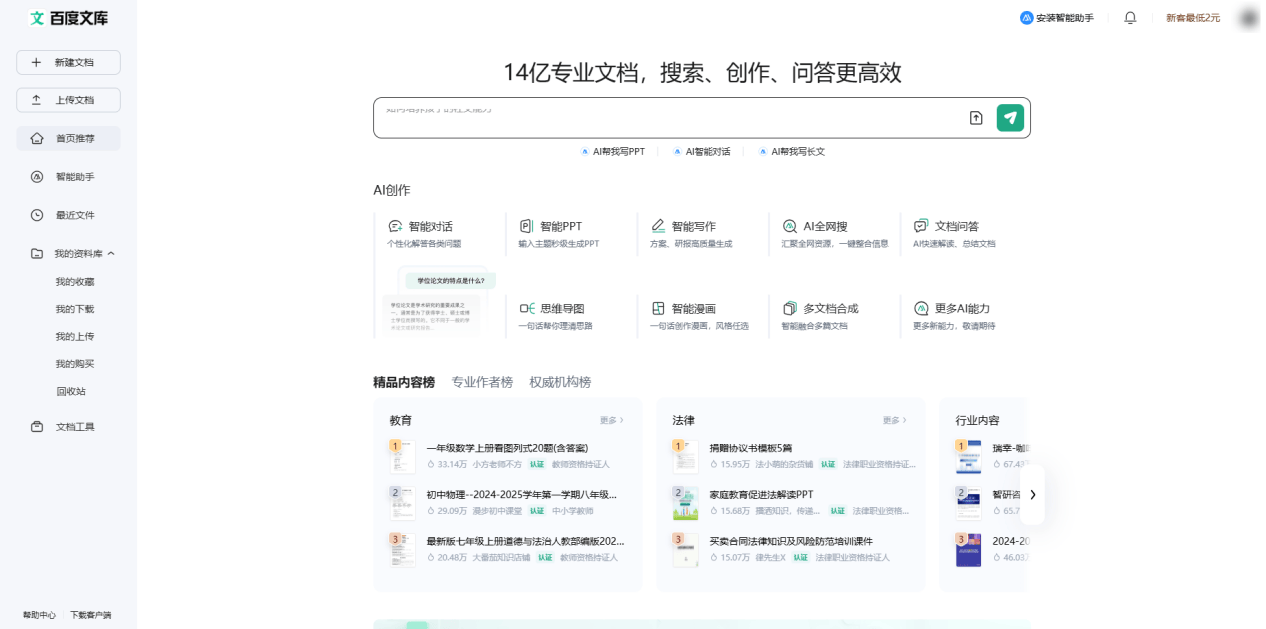Click the upload file icon in search box
Screen dimensions: 1266x629
pyautogui.click(x=976, y=118)
